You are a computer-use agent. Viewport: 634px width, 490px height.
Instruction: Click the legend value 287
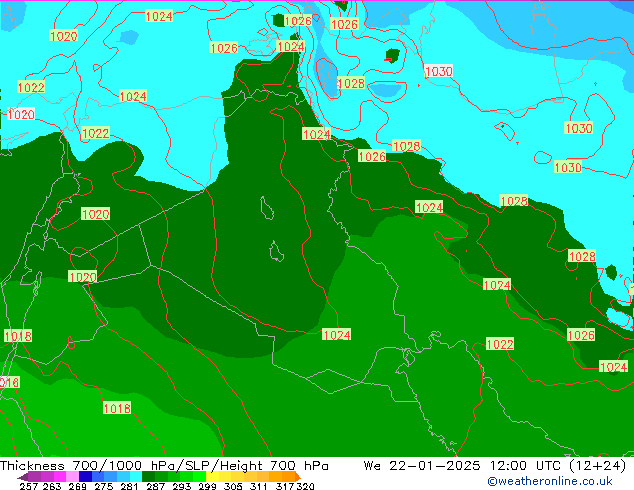tap(155, 486)
